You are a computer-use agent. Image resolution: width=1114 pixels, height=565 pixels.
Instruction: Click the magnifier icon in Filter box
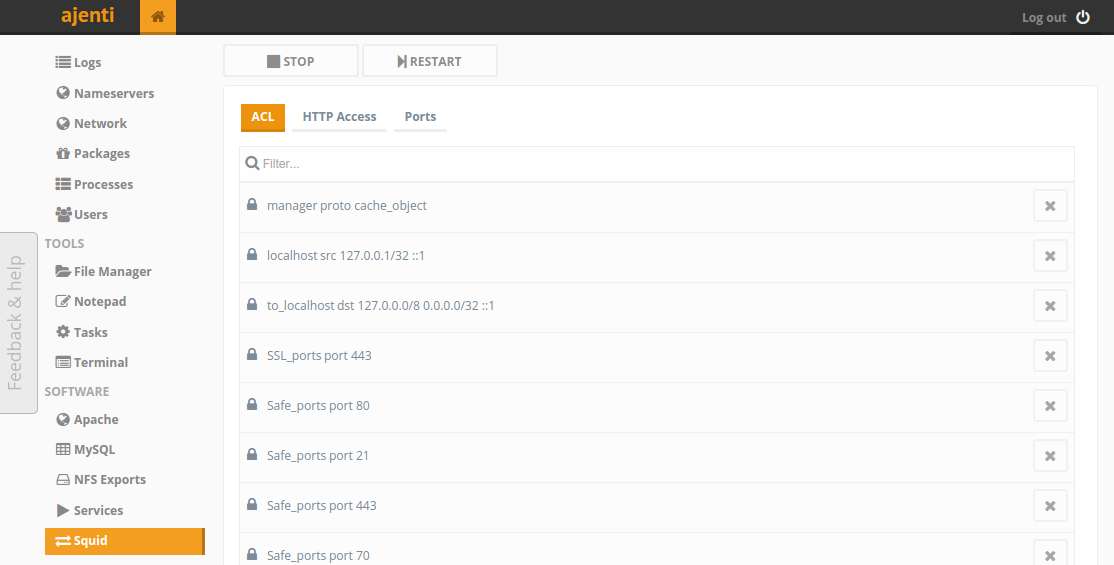pyautogui.click(x=252, y=163)
